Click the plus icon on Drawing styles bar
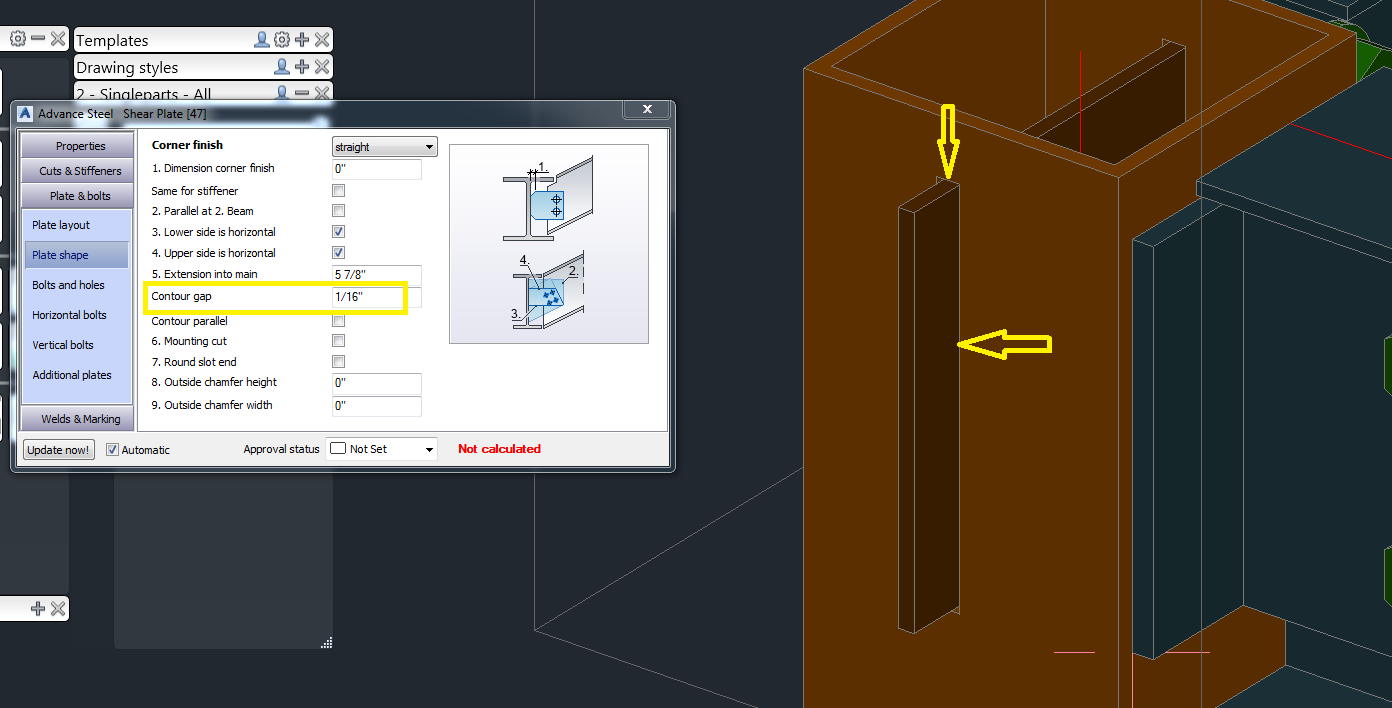The image size is (1392, 708). [302, 67]
